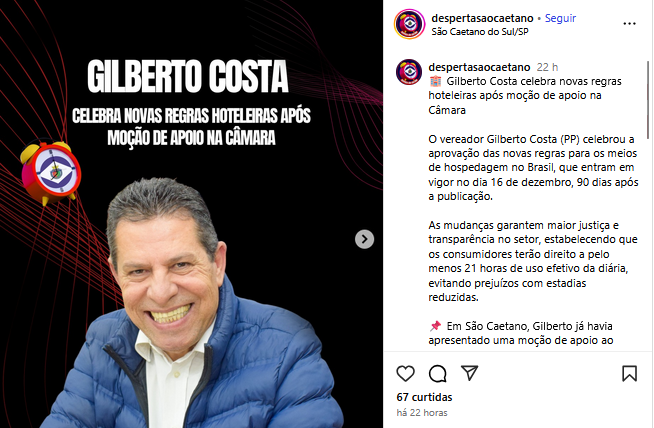Click caption scrollbar thumb
Viewport: 654px width, 428px height.
pyautogui.click(x=648, y=100)
